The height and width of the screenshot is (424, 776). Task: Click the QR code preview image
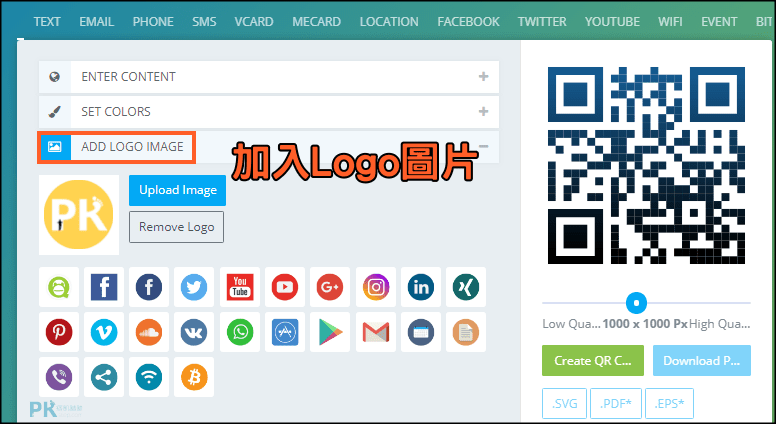coord(646,165)
